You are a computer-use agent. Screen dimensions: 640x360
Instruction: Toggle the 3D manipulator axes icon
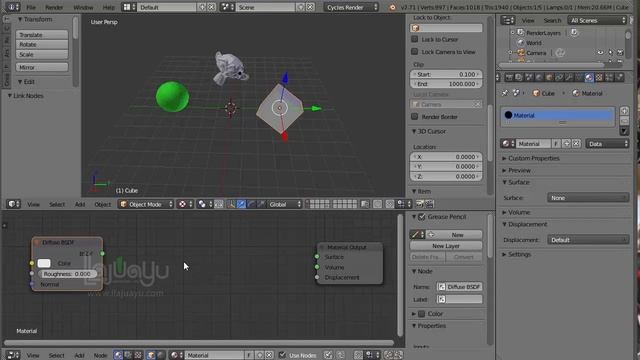coord(231,204)
